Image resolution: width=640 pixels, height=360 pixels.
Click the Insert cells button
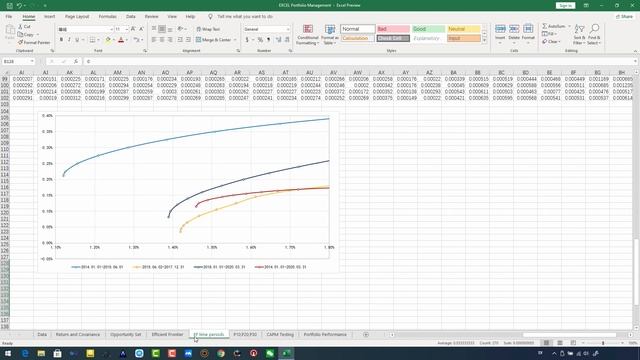(x=500, y=34)
